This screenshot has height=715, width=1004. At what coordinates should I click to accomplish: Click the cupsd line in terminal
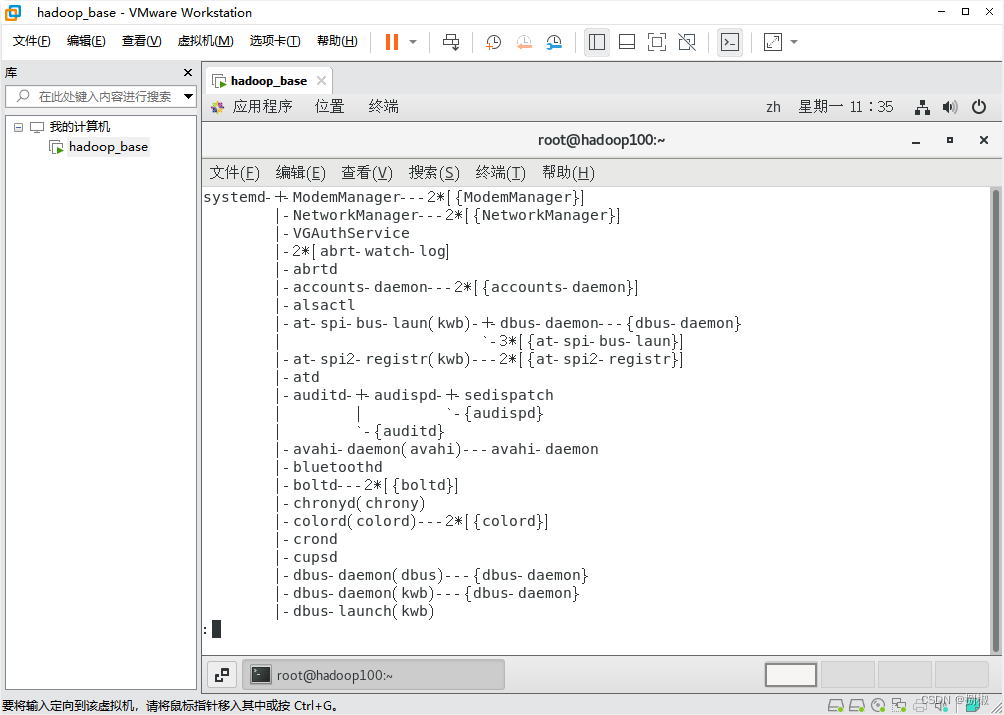315,557
